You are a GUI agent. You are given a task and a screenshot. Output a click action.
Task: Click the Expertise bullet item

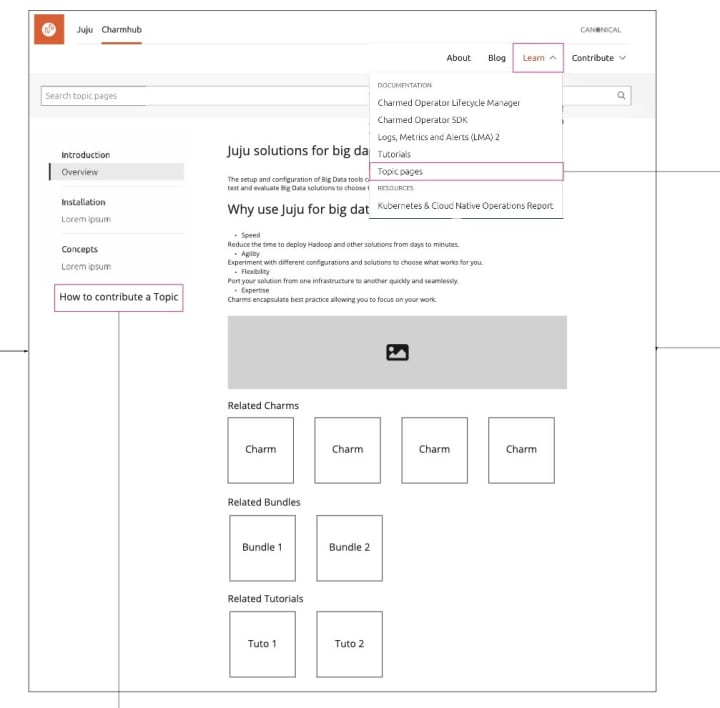tap(255, 290)
